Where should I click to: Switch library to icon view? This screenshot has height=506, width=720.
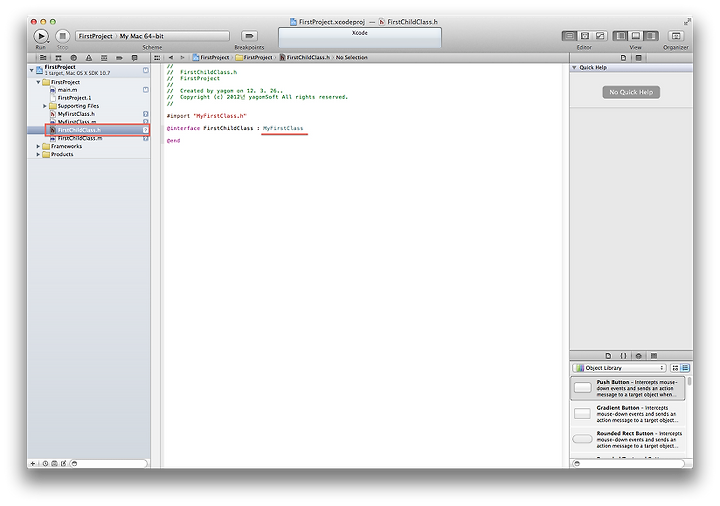[675, 368]
